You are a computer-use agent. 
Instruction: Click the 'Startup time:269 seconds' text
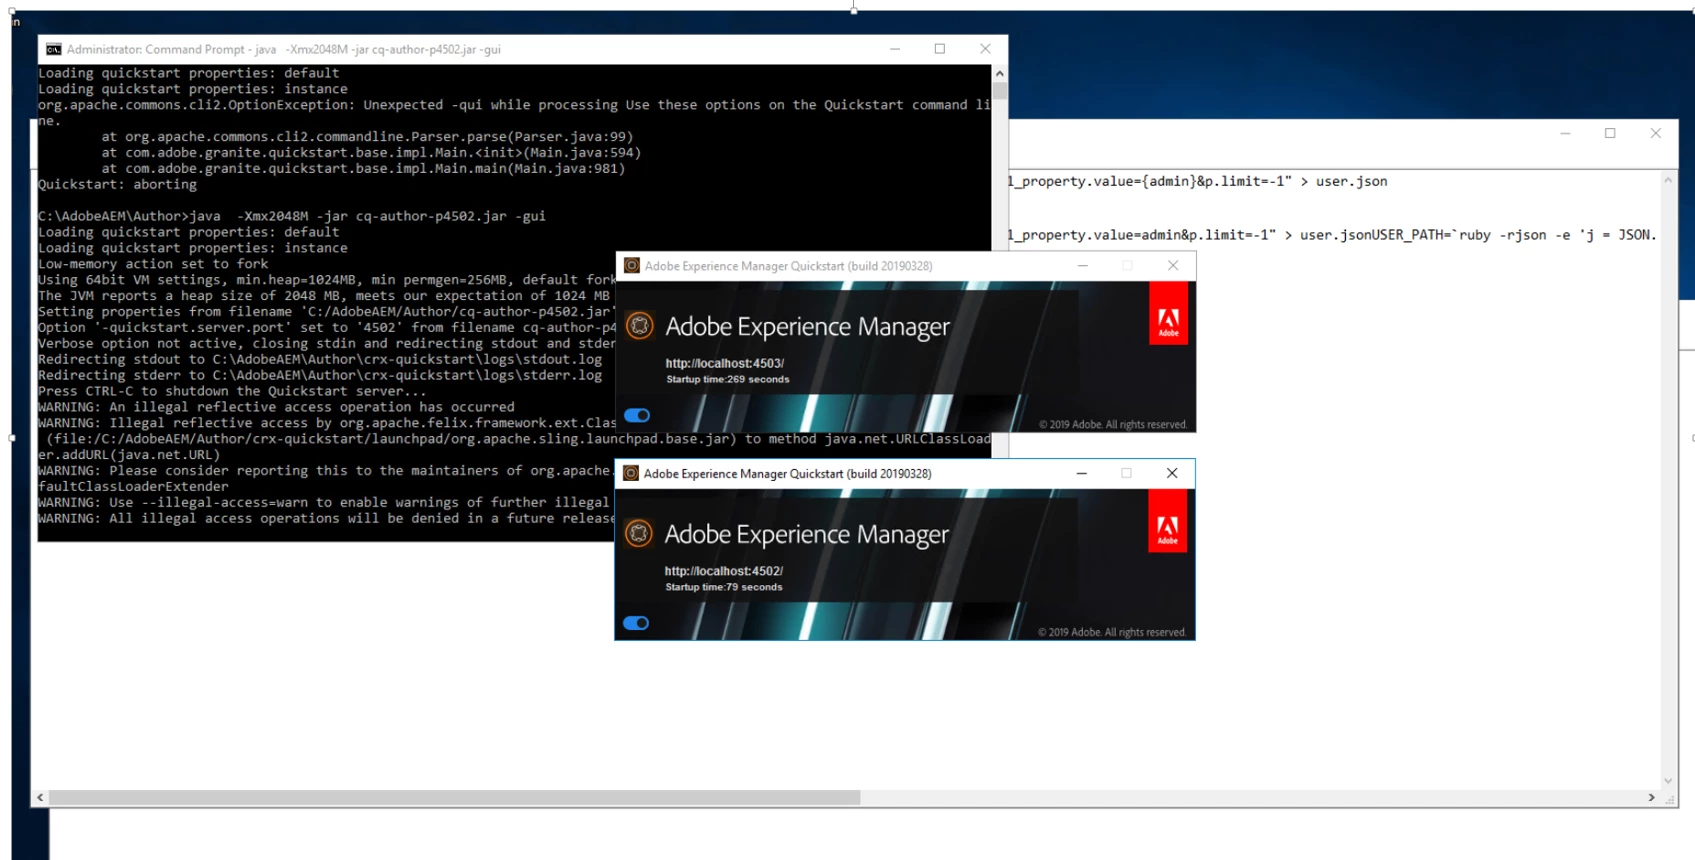(728, 380)
